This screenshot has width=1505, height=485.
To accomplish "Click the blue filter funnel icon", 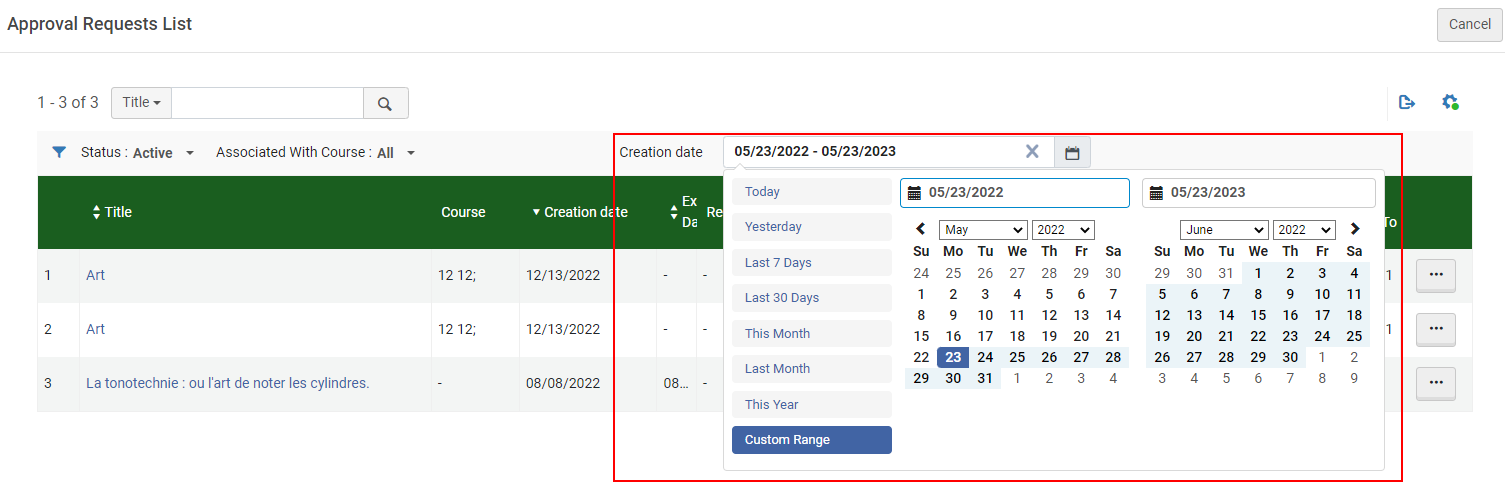I will 59,152.
